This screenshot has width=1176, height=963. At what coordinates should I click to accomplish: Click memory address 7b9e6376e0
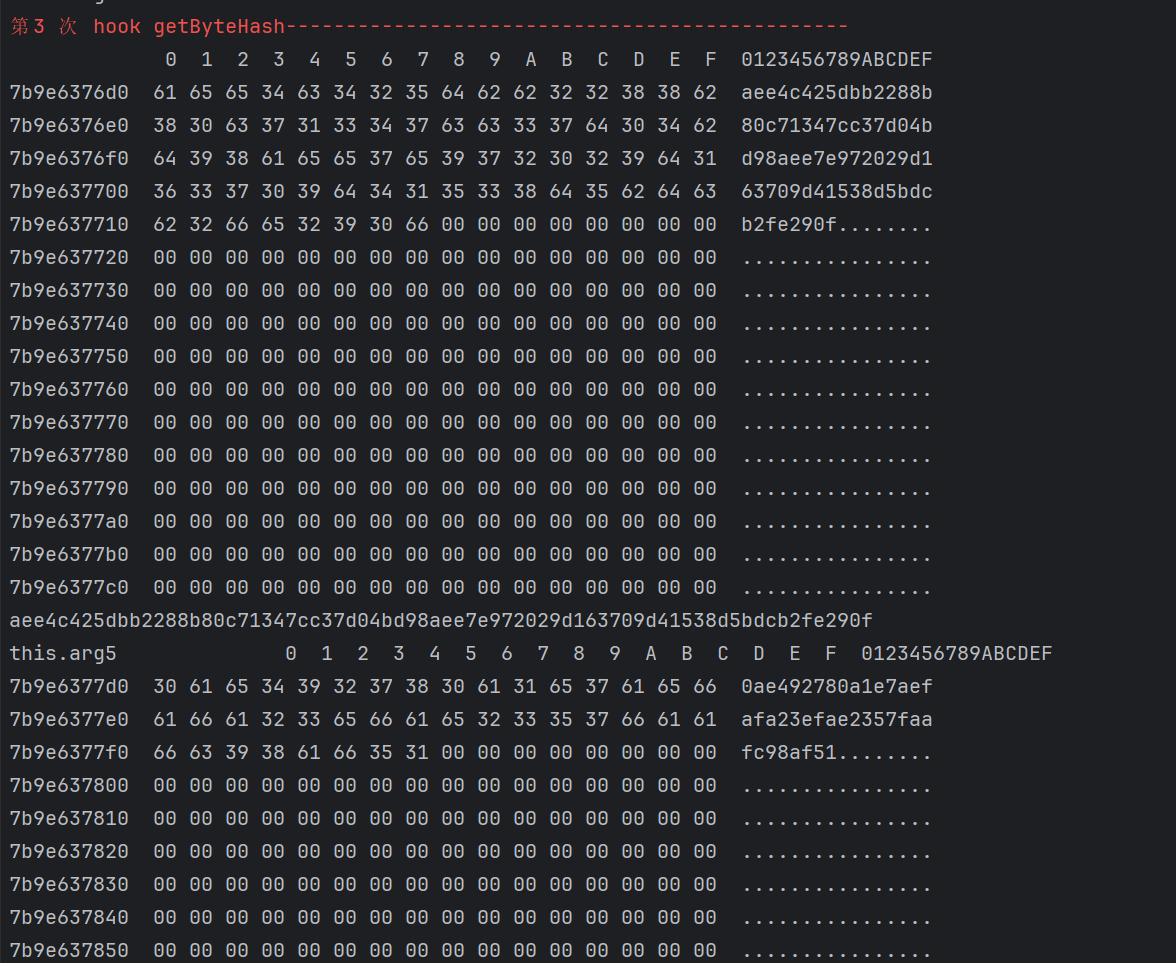click(69, 126)
